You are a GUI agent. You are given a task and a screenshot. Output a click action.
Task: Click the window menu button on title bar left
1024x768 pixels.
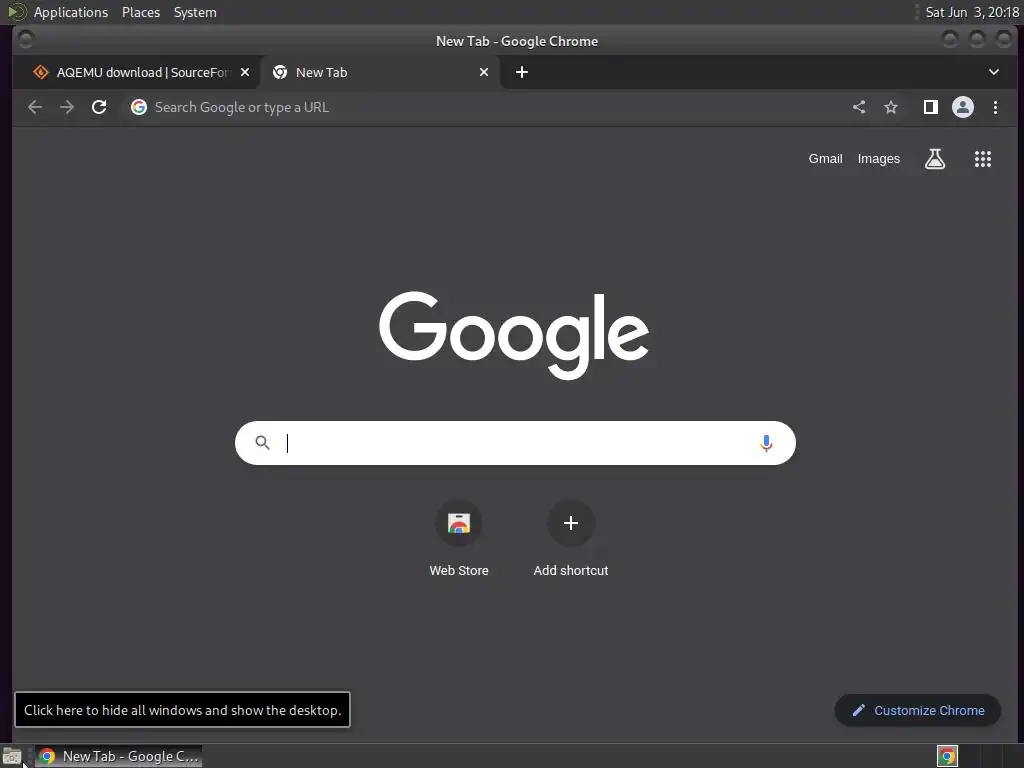(x=25, y=40)
